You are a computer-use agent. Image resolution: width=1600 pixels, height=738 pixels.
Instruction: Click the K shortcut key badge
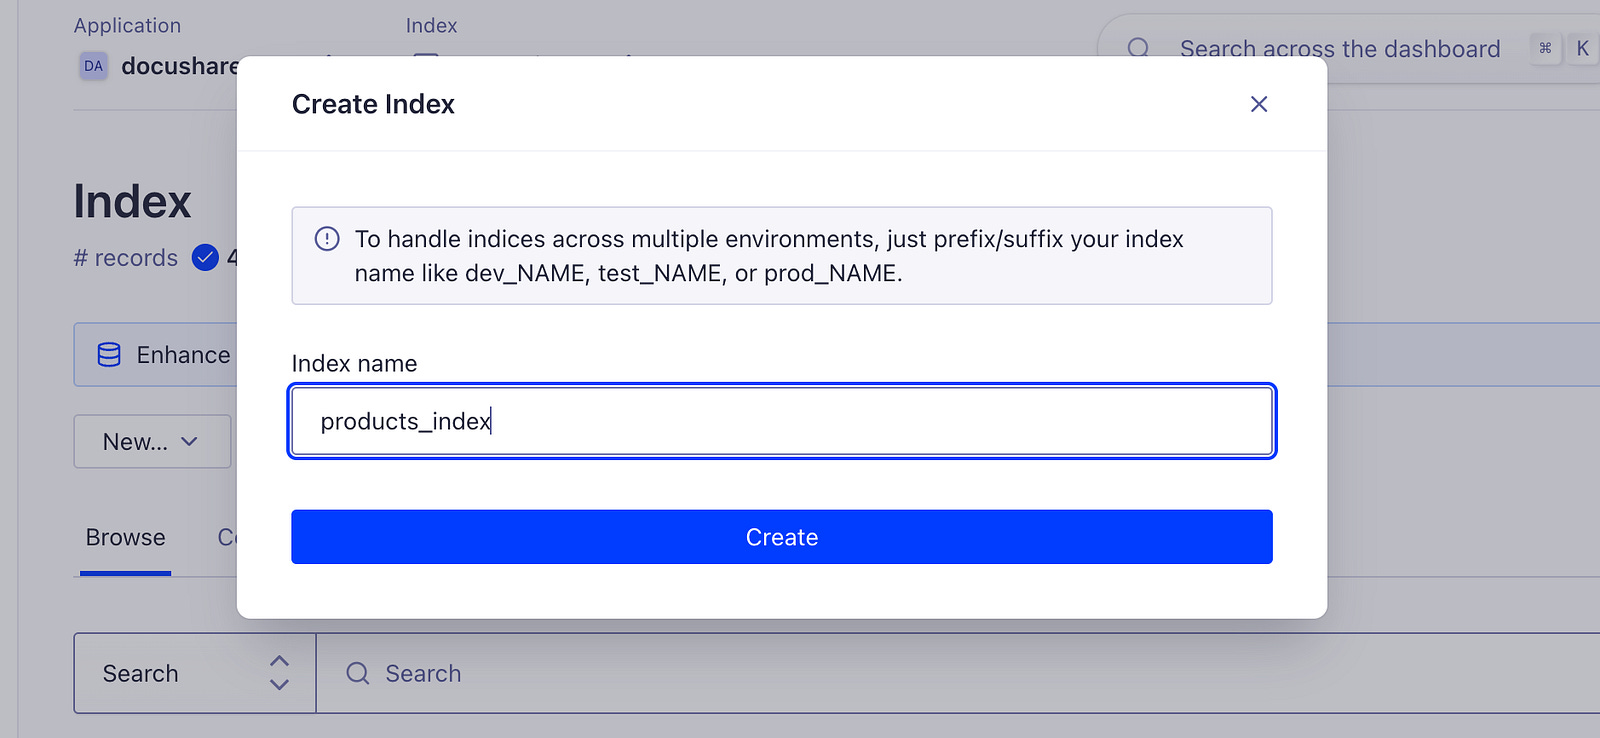1582,48
